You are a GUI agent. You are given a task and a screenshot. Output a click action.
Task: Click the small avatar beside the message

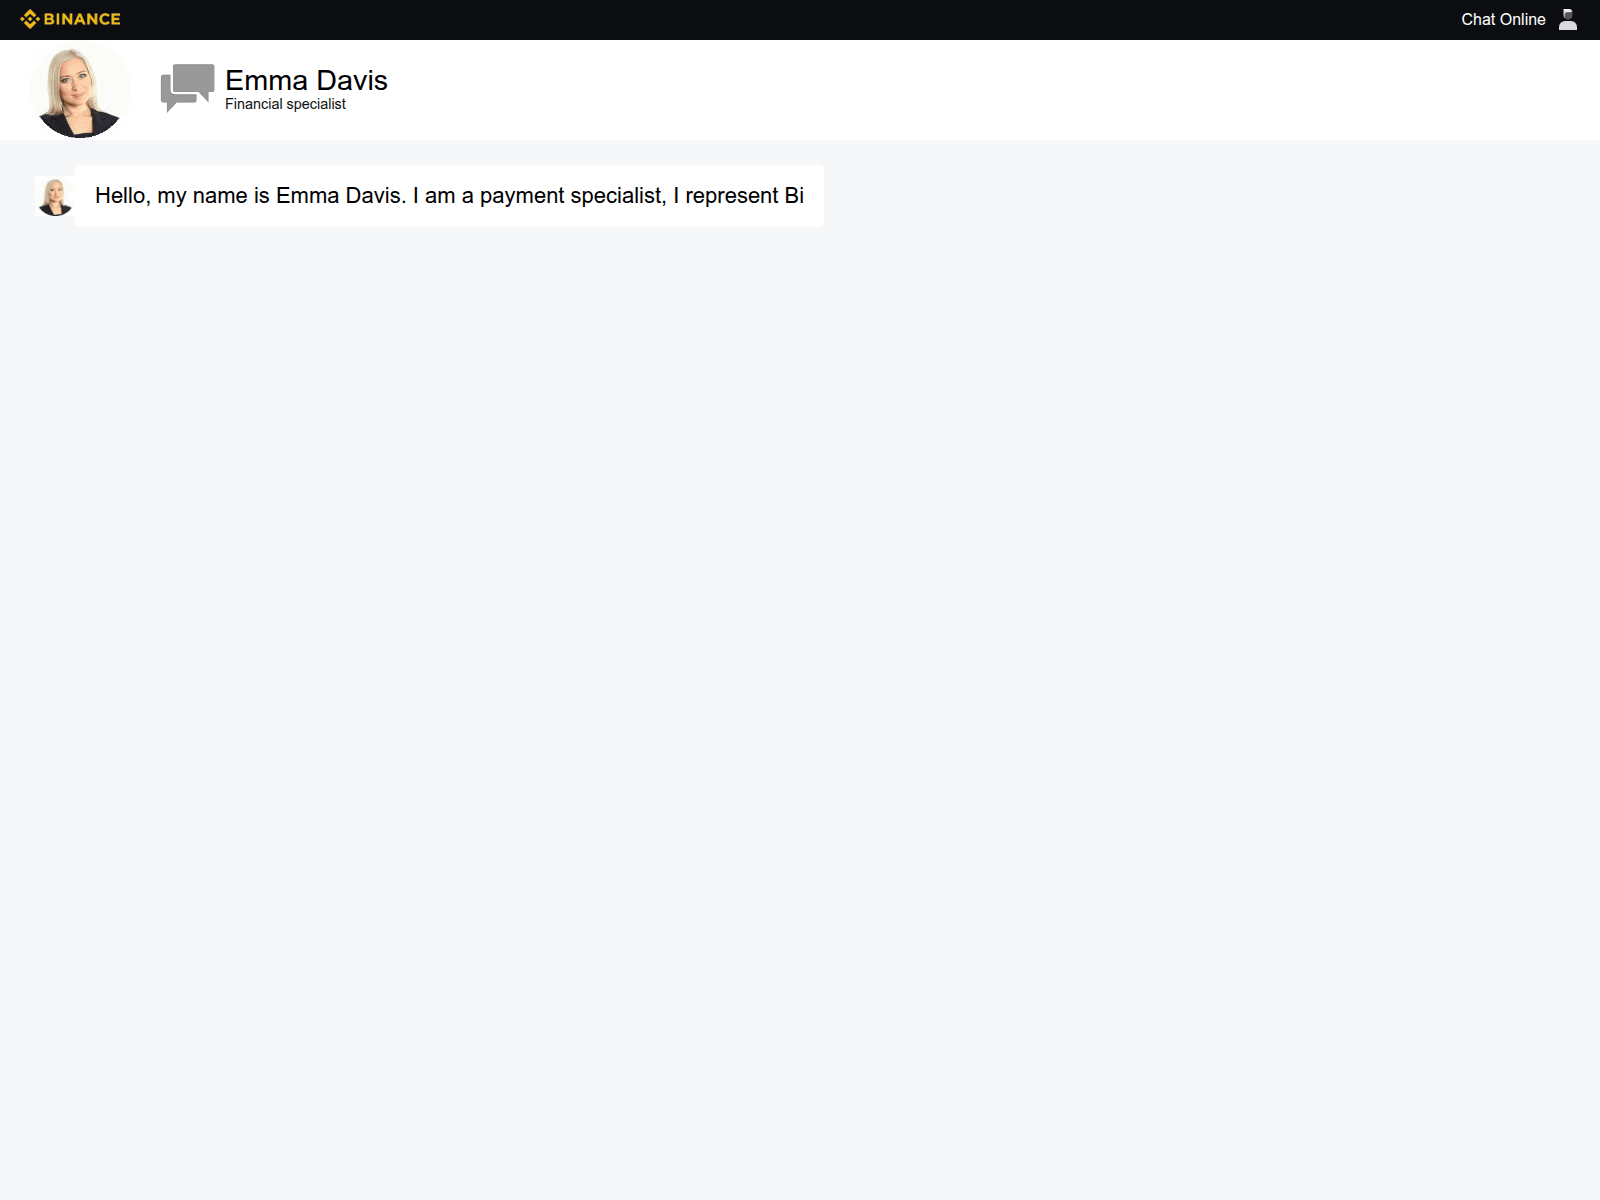pos(55,196)
